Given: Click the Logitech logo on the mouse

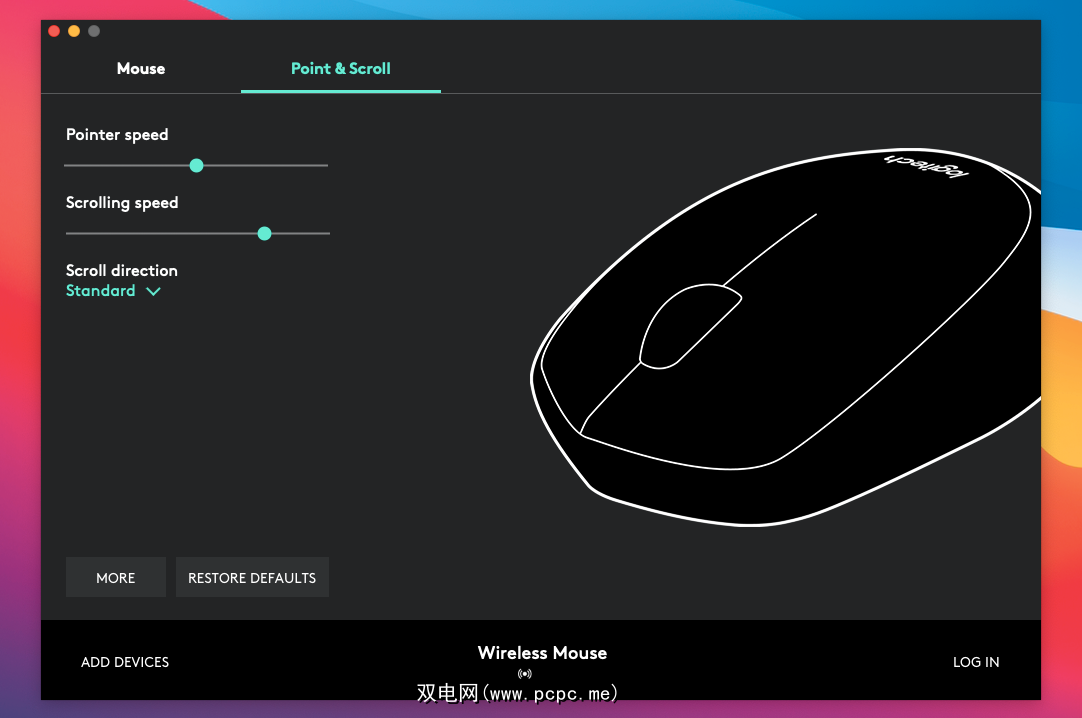Looking at the screenshot, I should pyautogui.click(x=927, y=166).
